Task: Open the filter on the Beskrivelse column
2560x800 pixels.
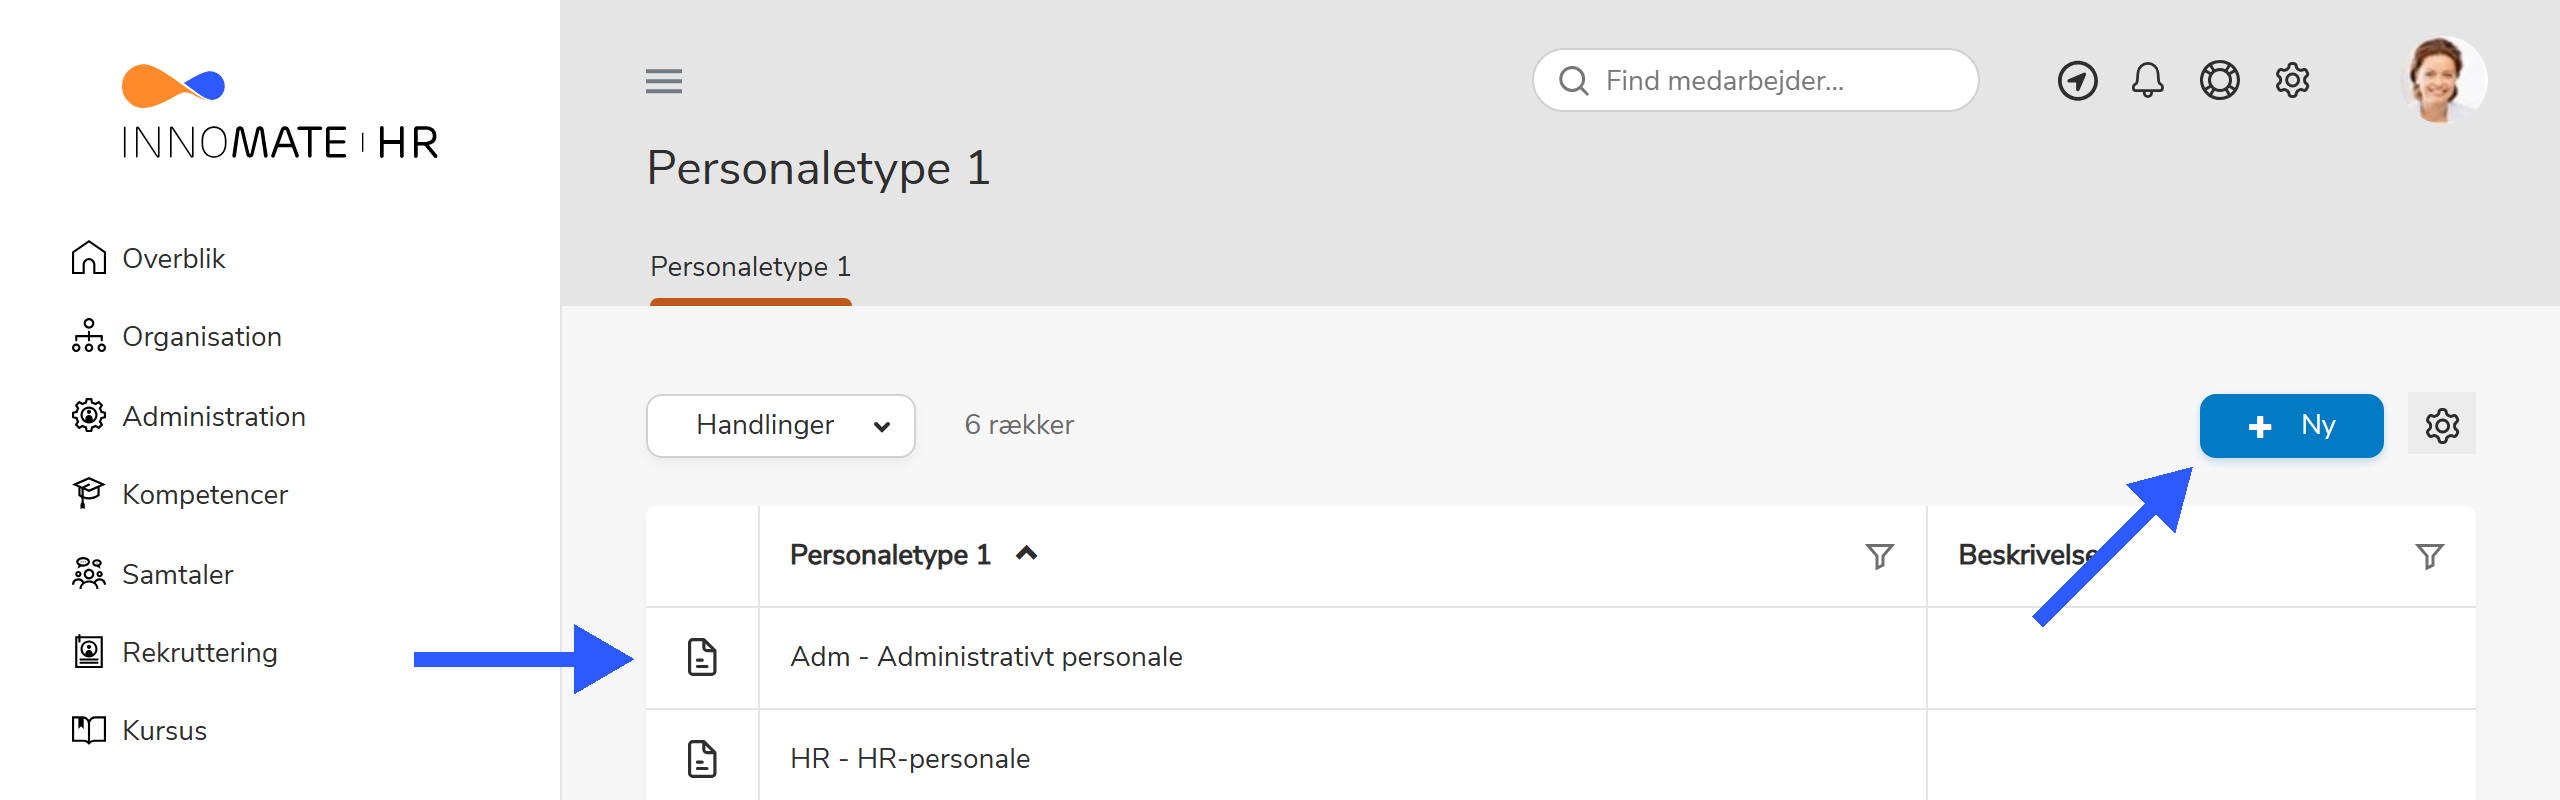Action: [x=2430, y=557]
